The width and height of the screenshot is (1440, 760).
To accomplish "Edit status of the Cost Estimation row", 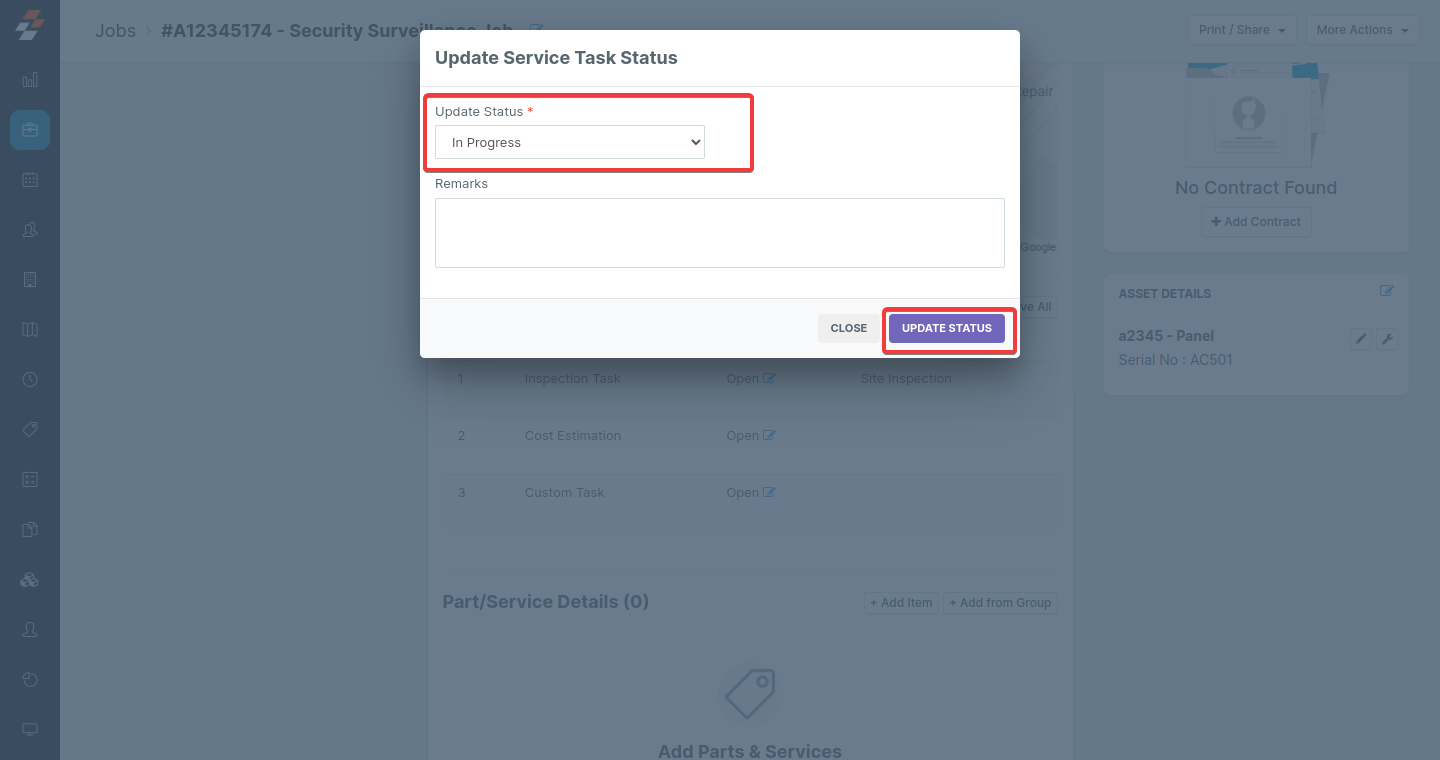I will [769, 435].
